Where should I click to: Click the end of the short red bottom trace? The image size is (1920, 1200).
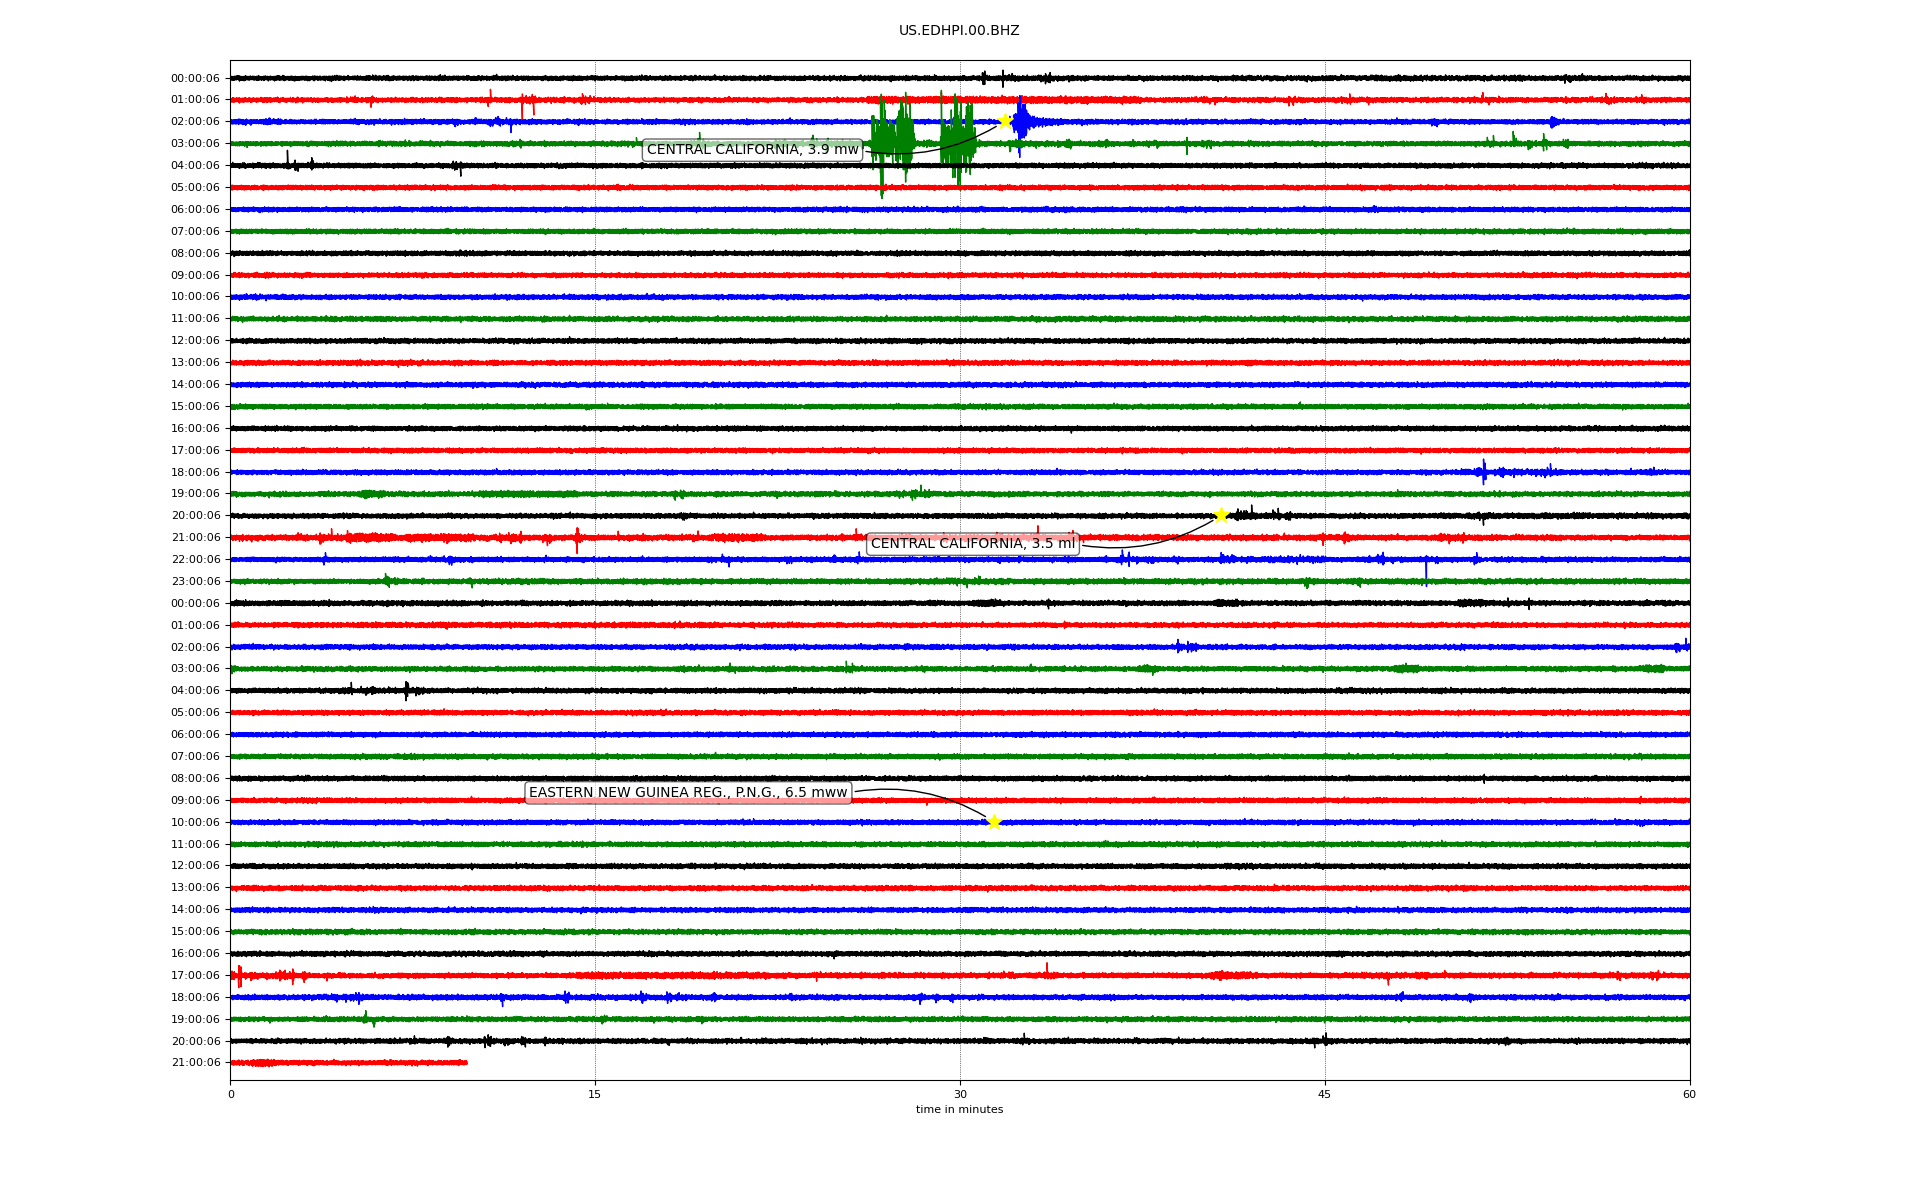(466, 1062)
